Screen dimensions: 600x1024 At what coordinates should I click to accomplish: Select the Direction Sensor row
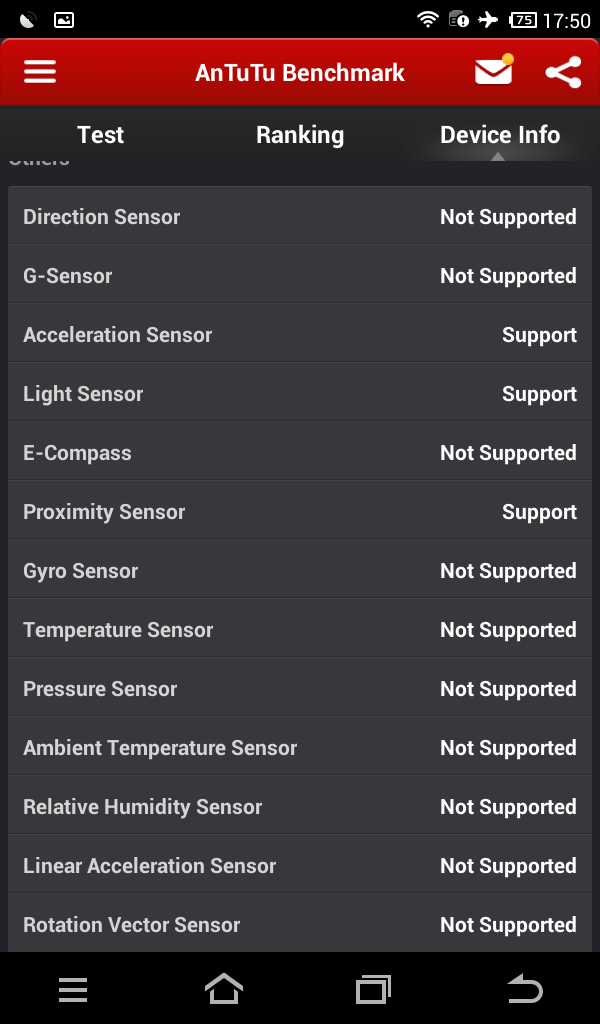[x=300, y=217]
